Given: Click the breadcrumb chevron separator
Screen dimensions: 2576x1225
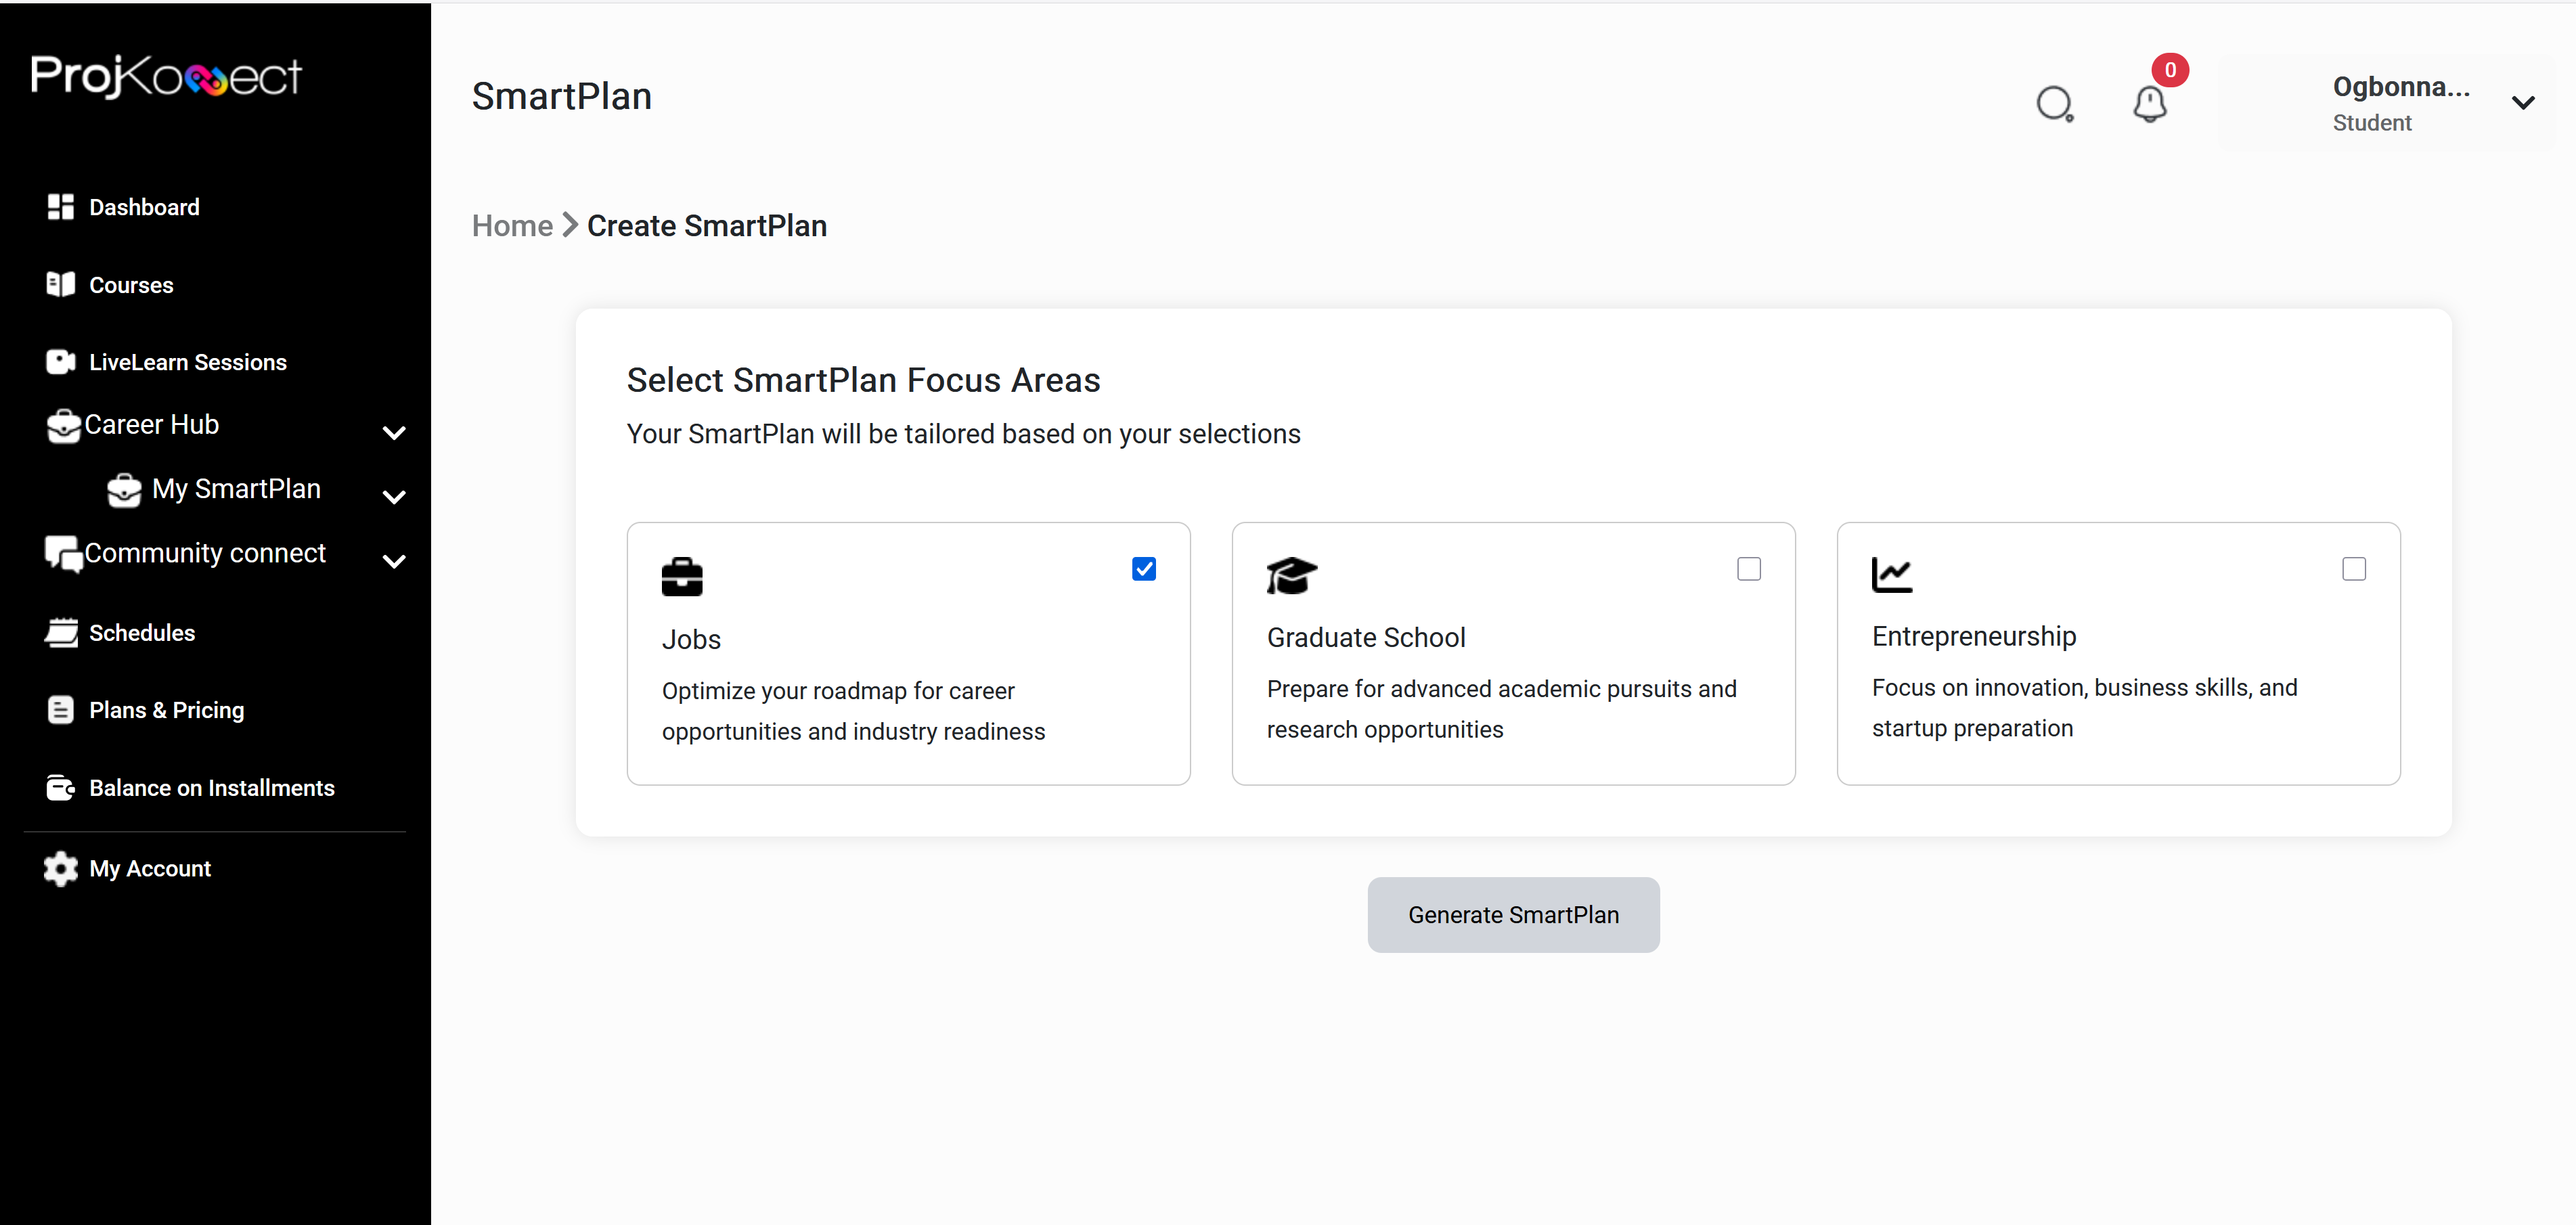Looking at the screenshot, I should pos(570,225).
